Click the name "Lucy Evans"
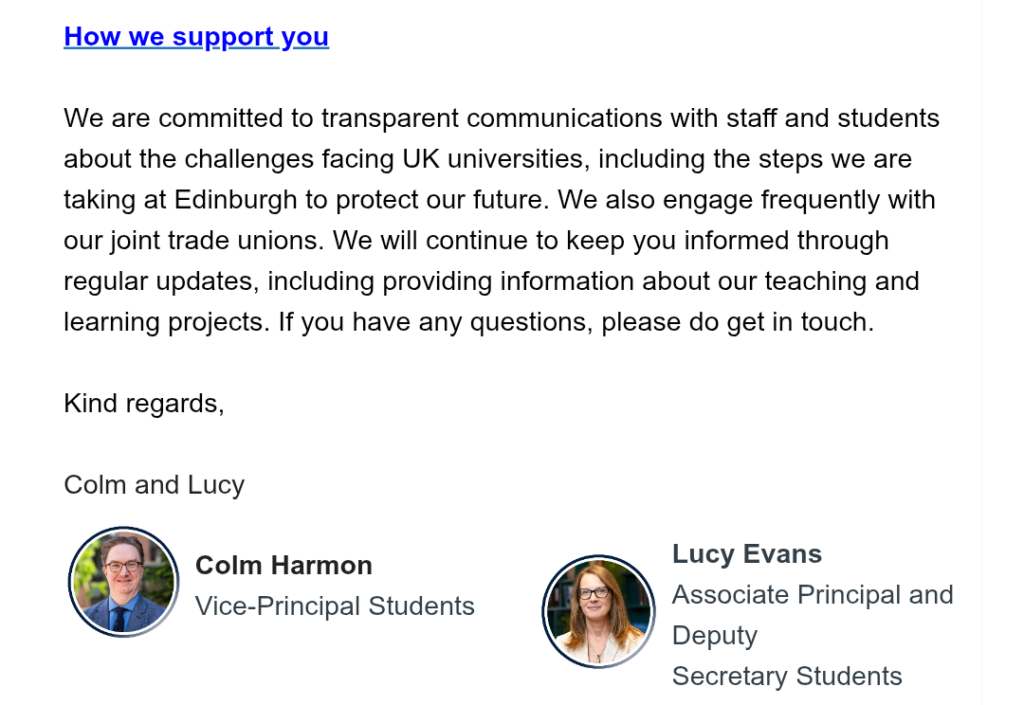The height and width of the screenshot is (705, 1024). pyautogui.click(x=746, y=554)
